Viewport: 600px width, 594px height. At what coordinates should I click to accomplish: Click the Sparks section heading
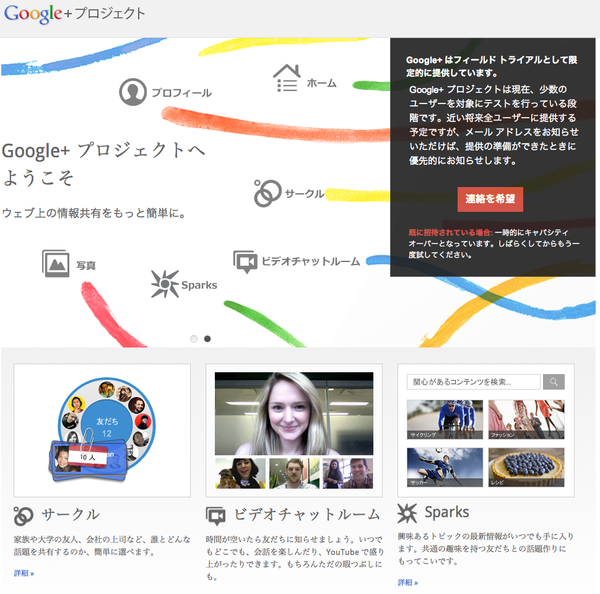tap(447, 512)
